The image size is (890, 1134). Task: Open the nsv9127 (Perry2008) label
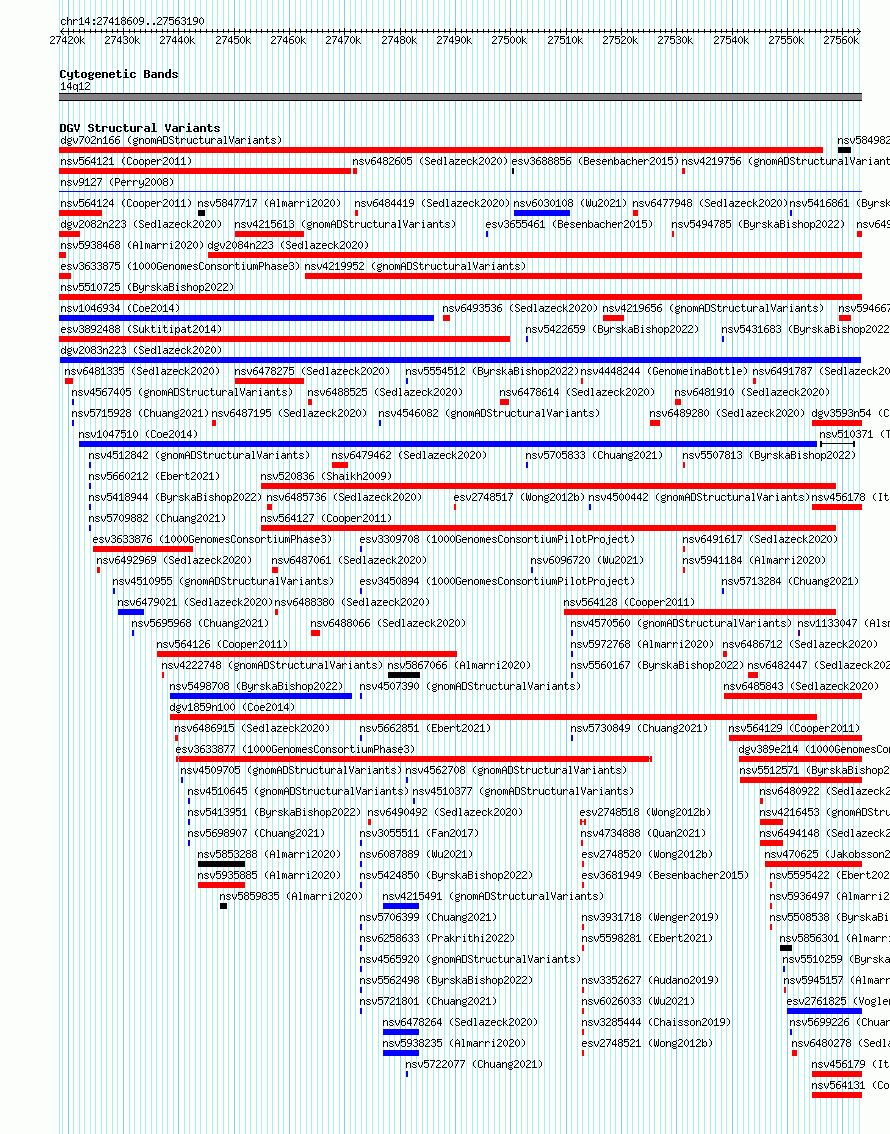tap(116, 182)
